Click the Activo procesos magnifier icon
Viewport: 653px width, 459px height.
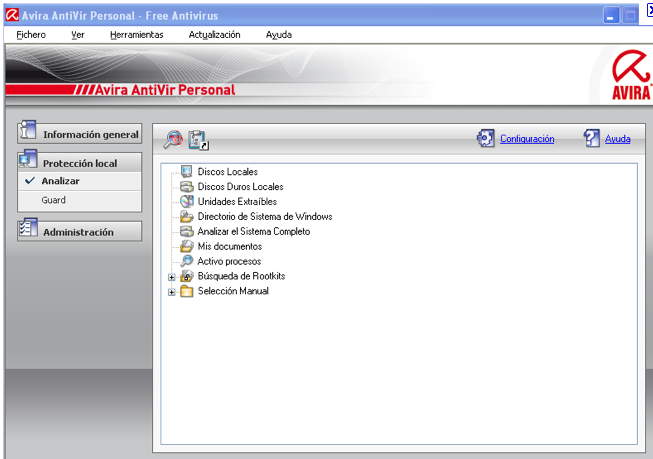pos(187,261)
